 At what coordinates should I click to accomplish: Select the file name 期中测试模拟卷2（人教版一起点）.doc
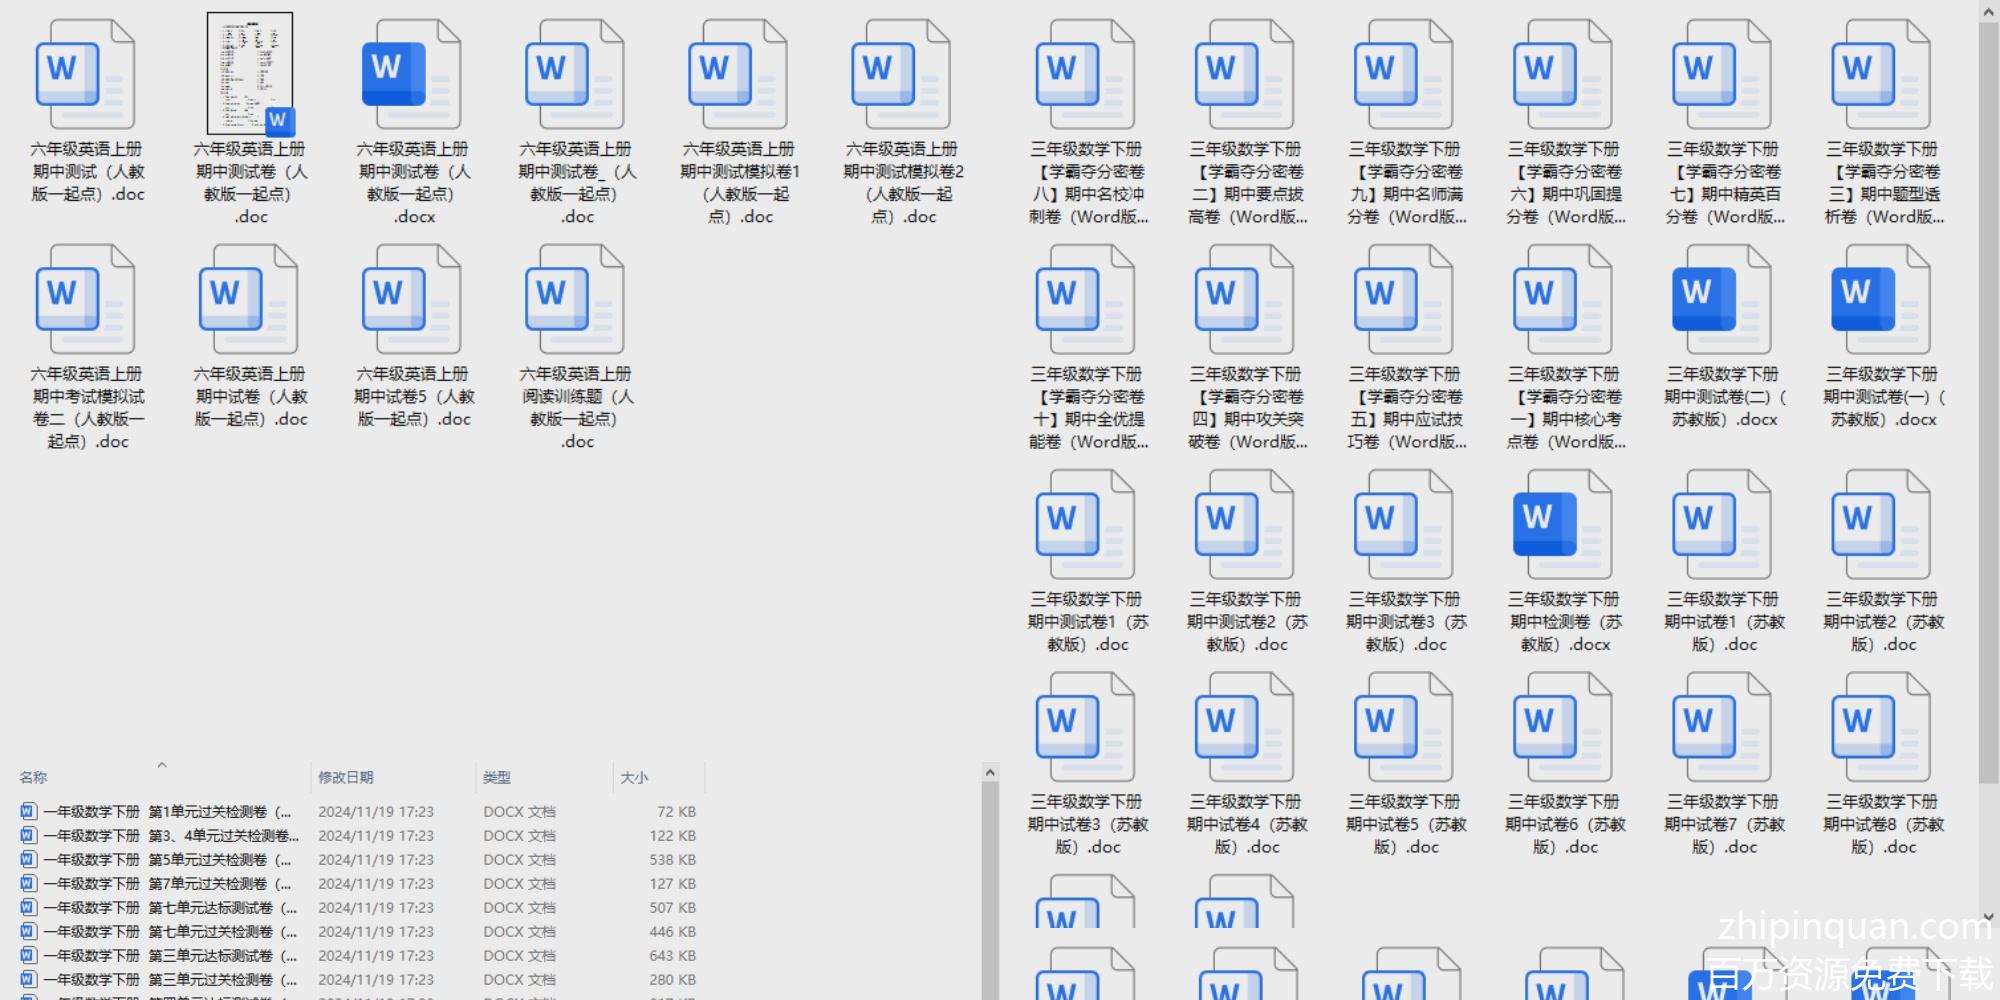pos(903,183)
